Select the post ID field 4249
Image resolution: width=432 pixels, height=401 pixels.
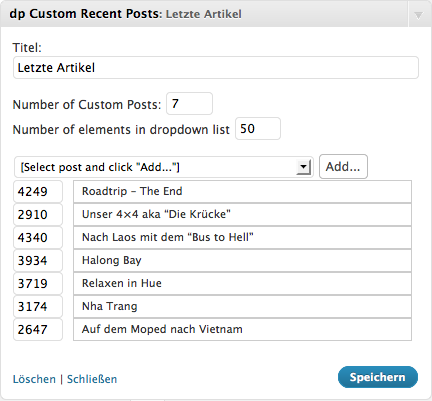38,191
